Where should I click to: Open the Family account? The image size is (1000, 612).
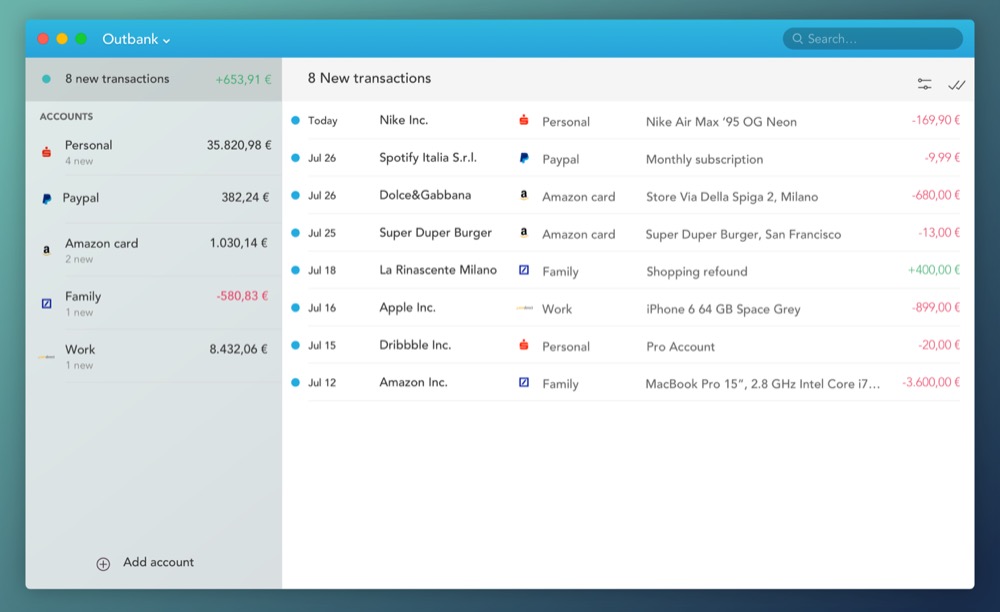(154, 303)
